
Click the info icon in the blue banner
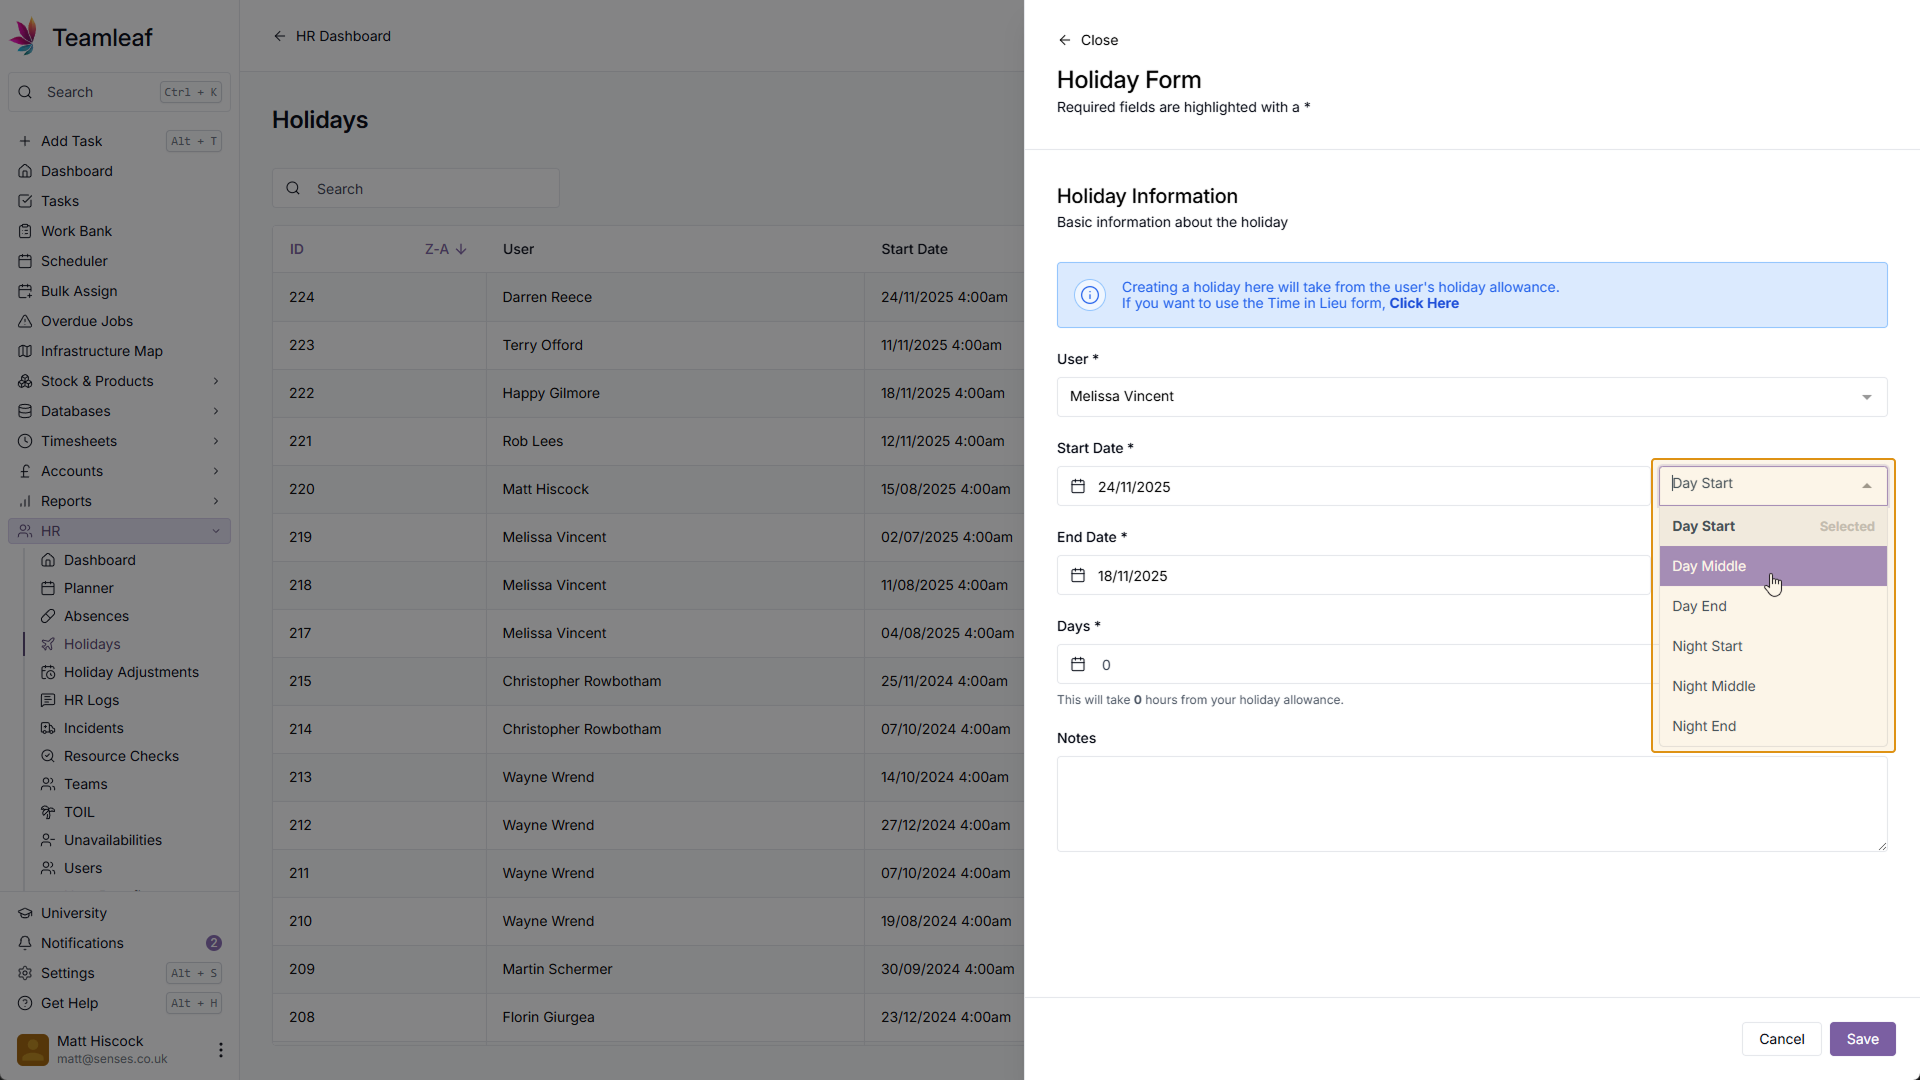(1089, 295)
